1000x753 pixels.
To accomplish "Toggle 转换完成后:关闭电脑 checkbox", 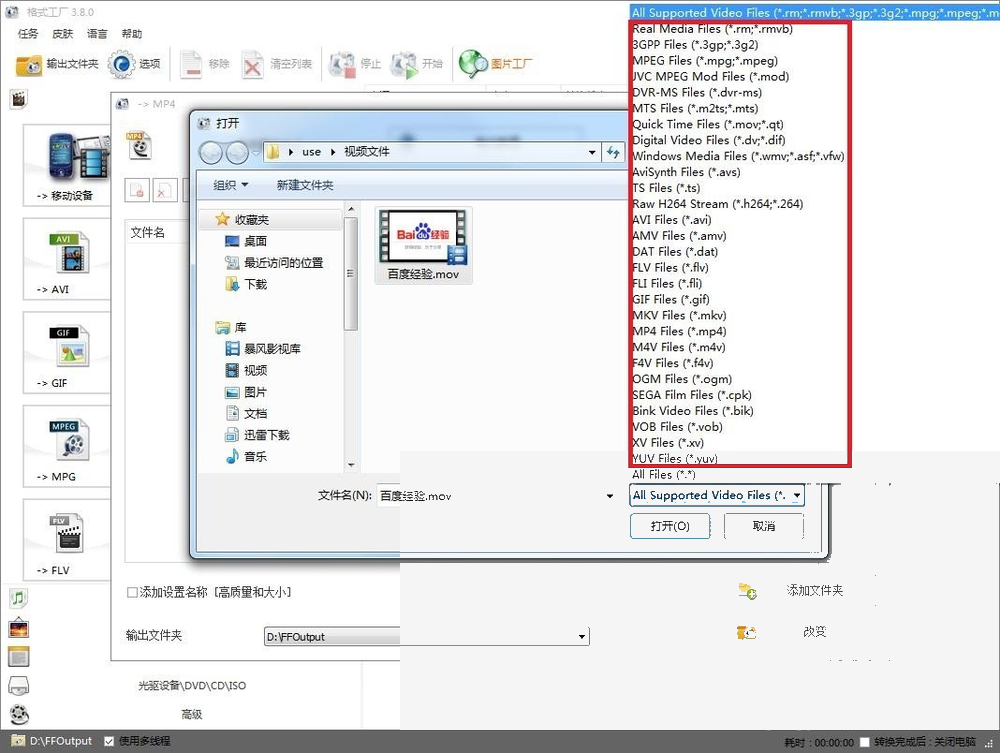I will [x=864, y=742].
